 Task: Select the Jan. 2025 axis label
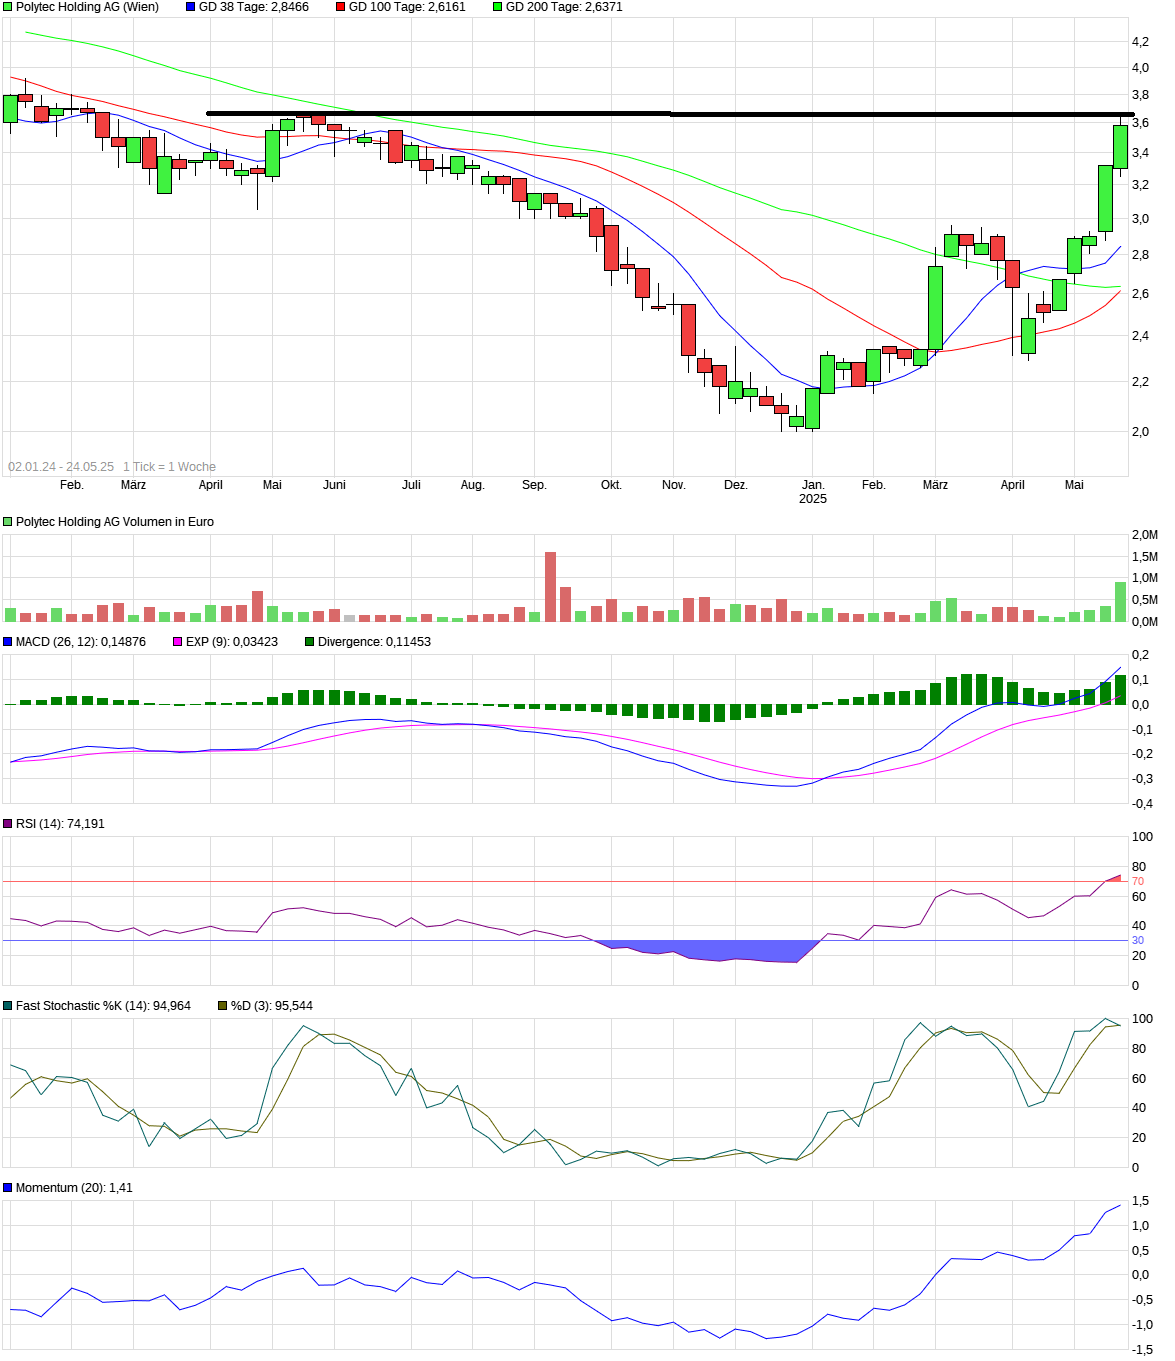(x=812, y=491)
